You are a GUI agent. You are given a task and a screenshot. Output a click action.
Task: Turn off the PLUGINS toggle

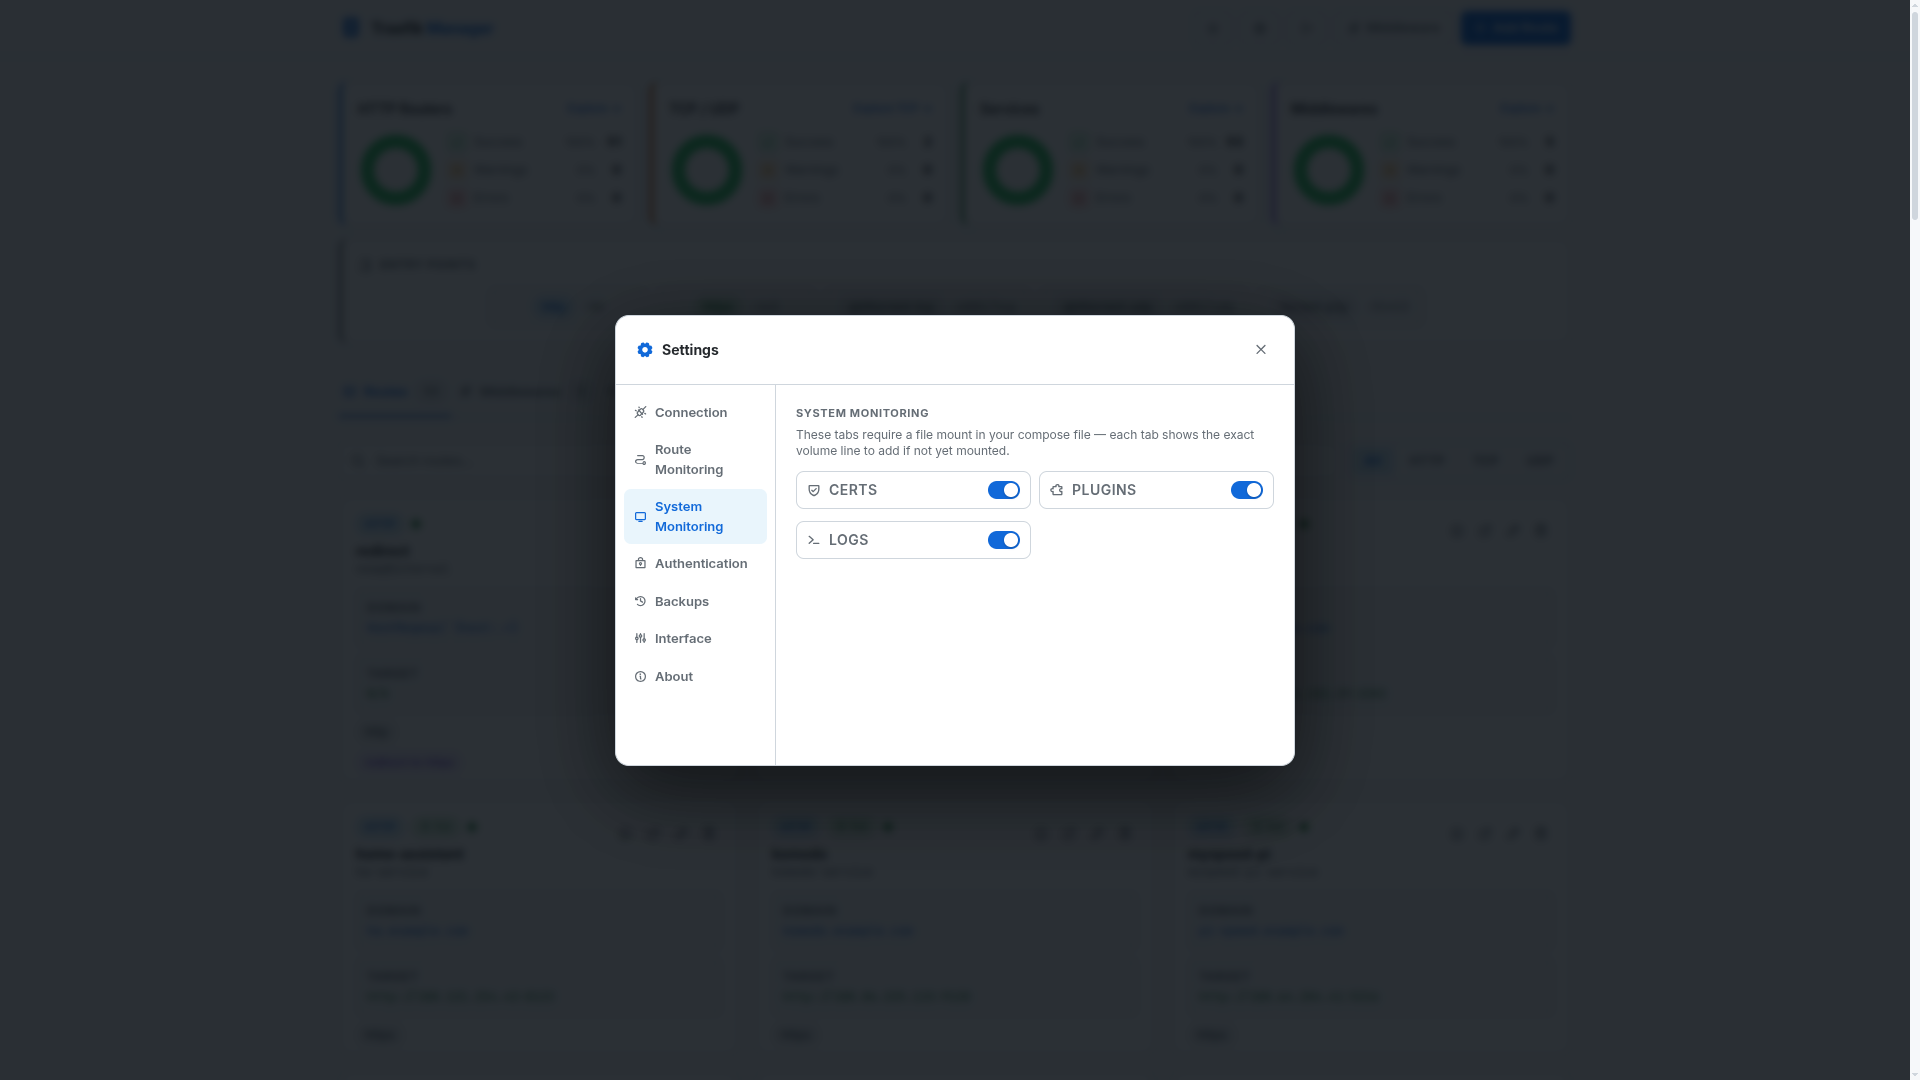click(x=1246, y=490)
